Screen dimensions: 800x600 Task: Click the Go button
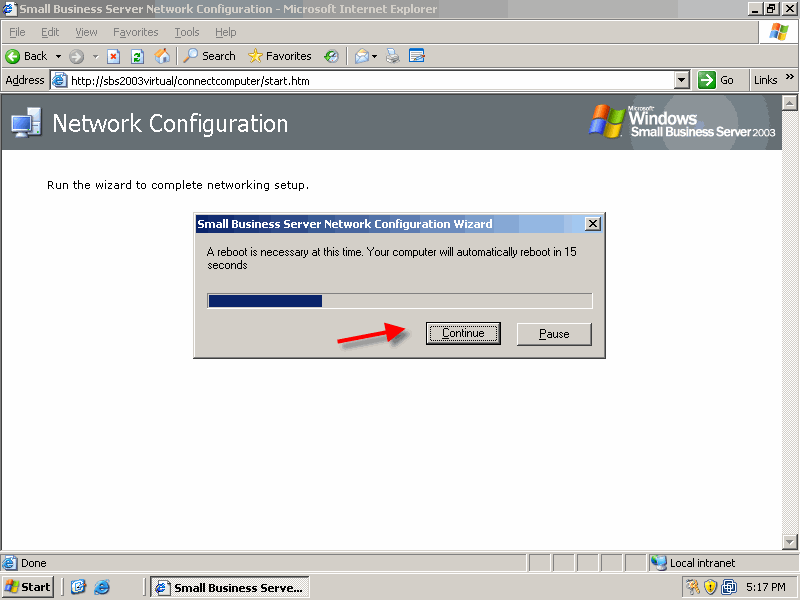[716, 80]
